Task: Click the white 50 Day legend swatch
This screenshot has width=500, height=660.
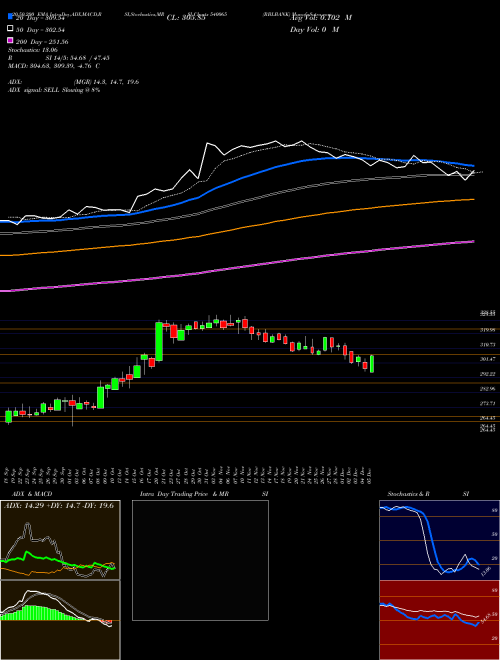Action: tap(10, 29)
